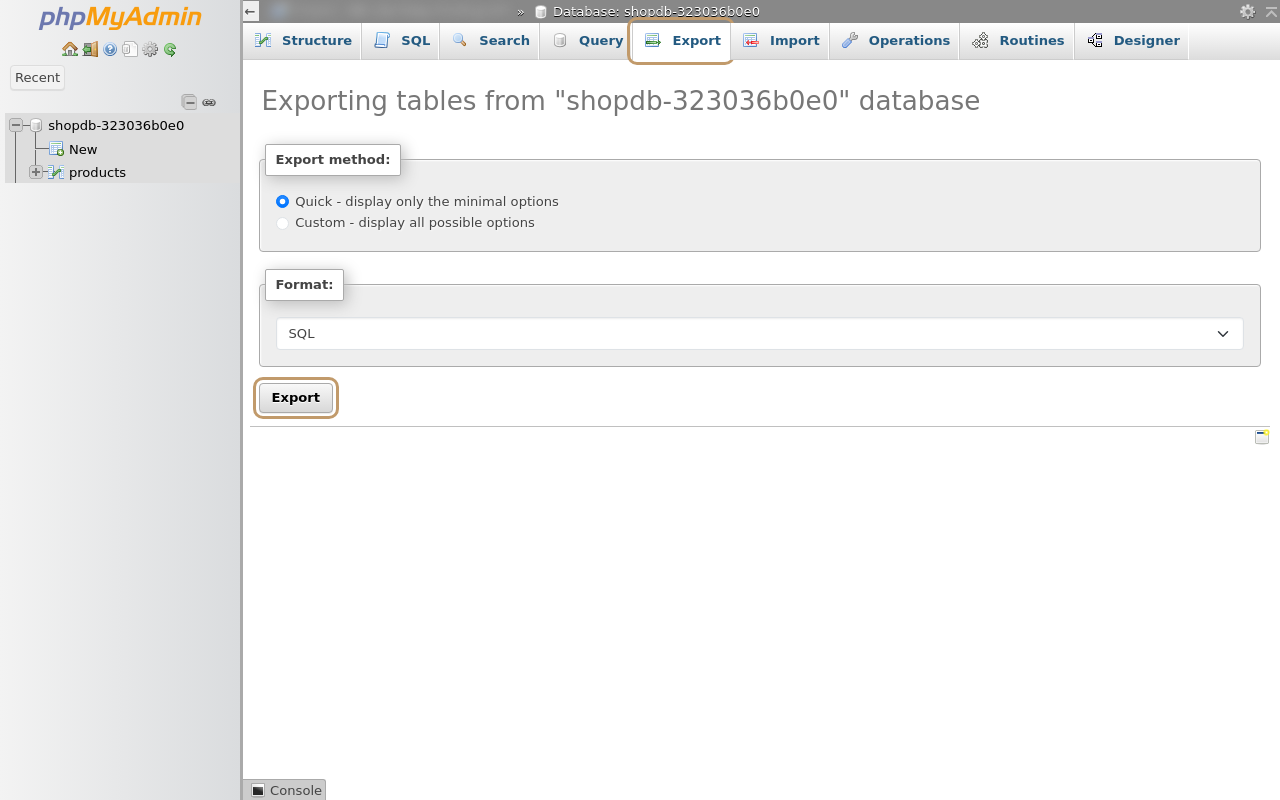Screen dimensions: 1280x800
Task: Switch to the Structure tab
Action: point(303,41)
